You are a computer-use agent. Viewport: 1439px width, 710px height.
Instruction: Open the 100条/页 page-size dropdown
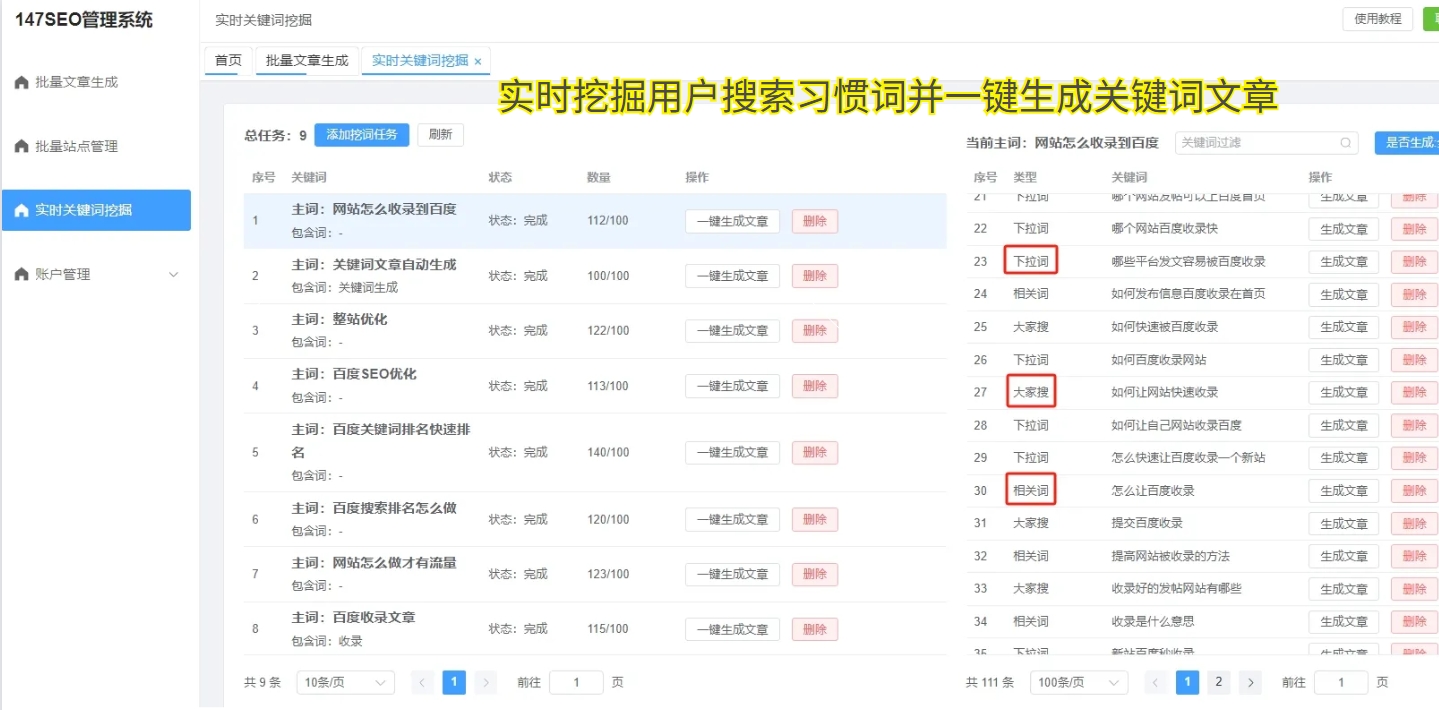1078,681
